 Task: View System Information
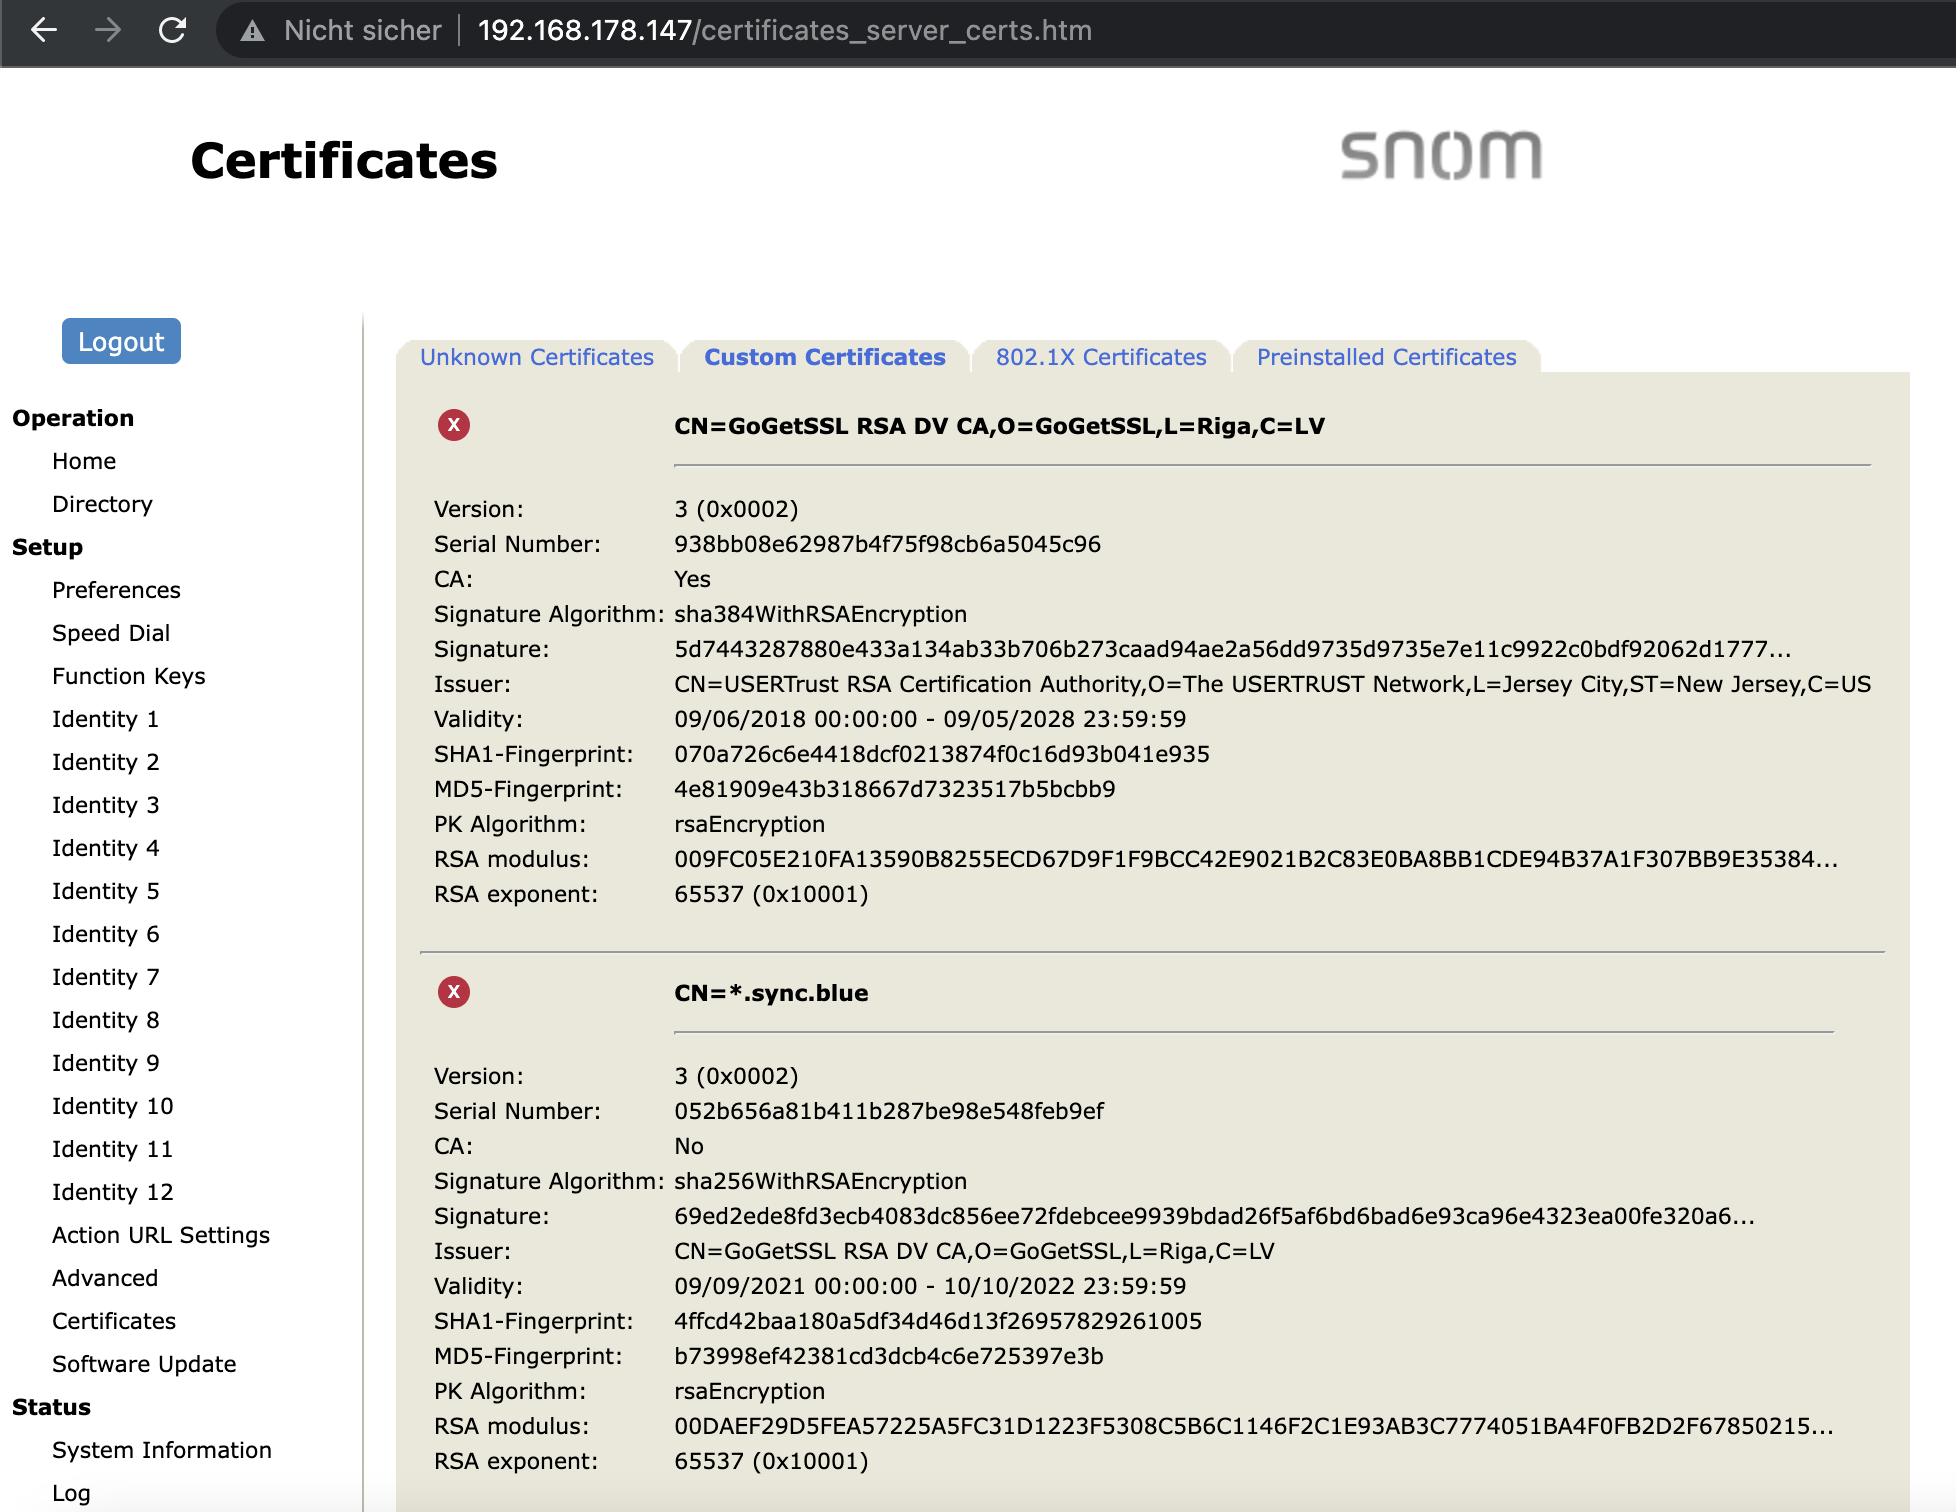pos(162,1449)
